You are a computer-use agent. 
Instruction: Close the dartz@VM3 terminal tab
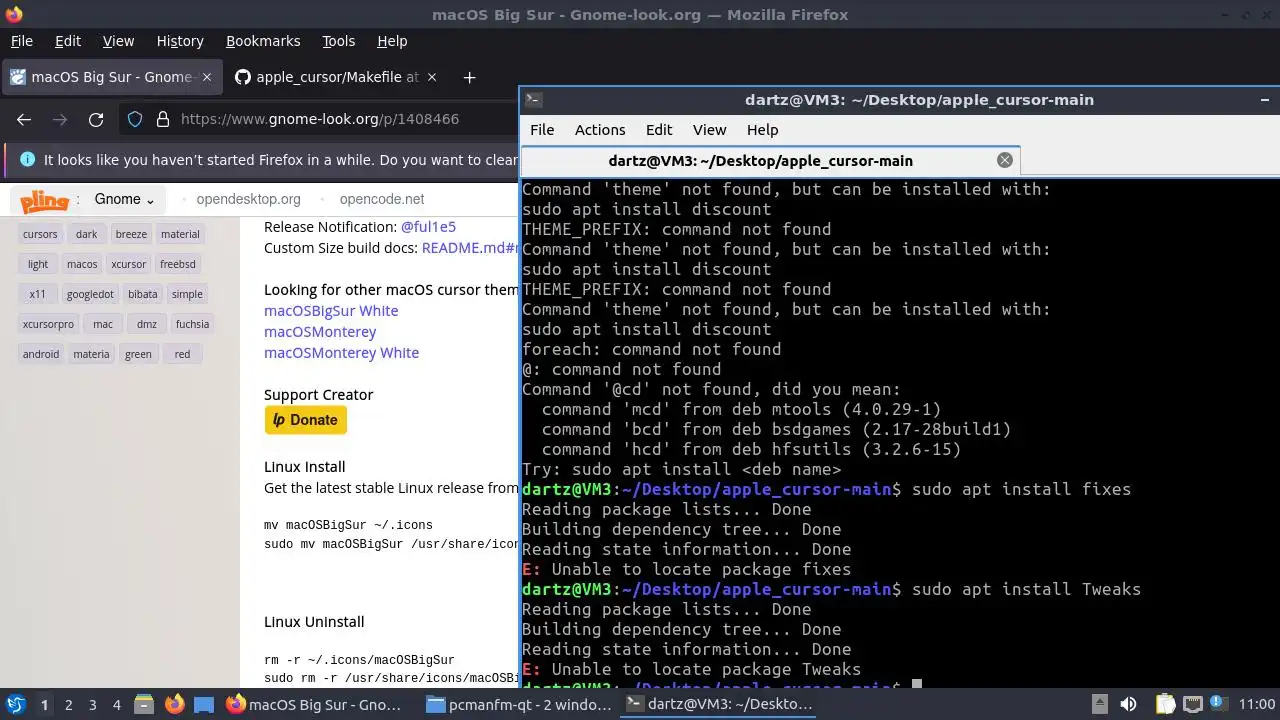1005,160
